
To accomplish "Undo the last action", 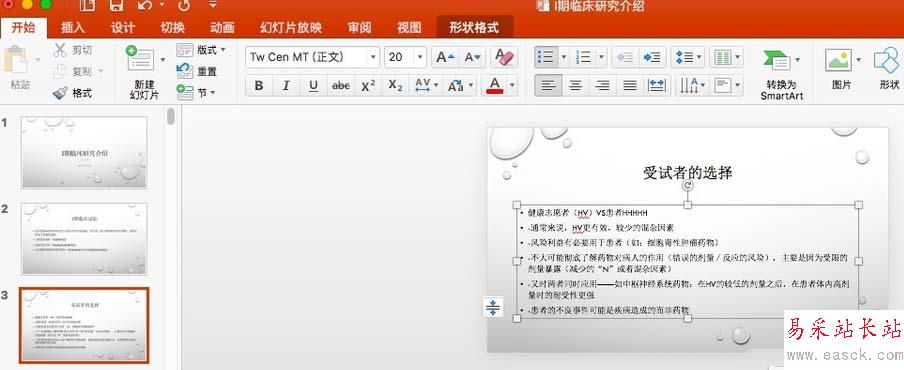I will click(145, 6).
